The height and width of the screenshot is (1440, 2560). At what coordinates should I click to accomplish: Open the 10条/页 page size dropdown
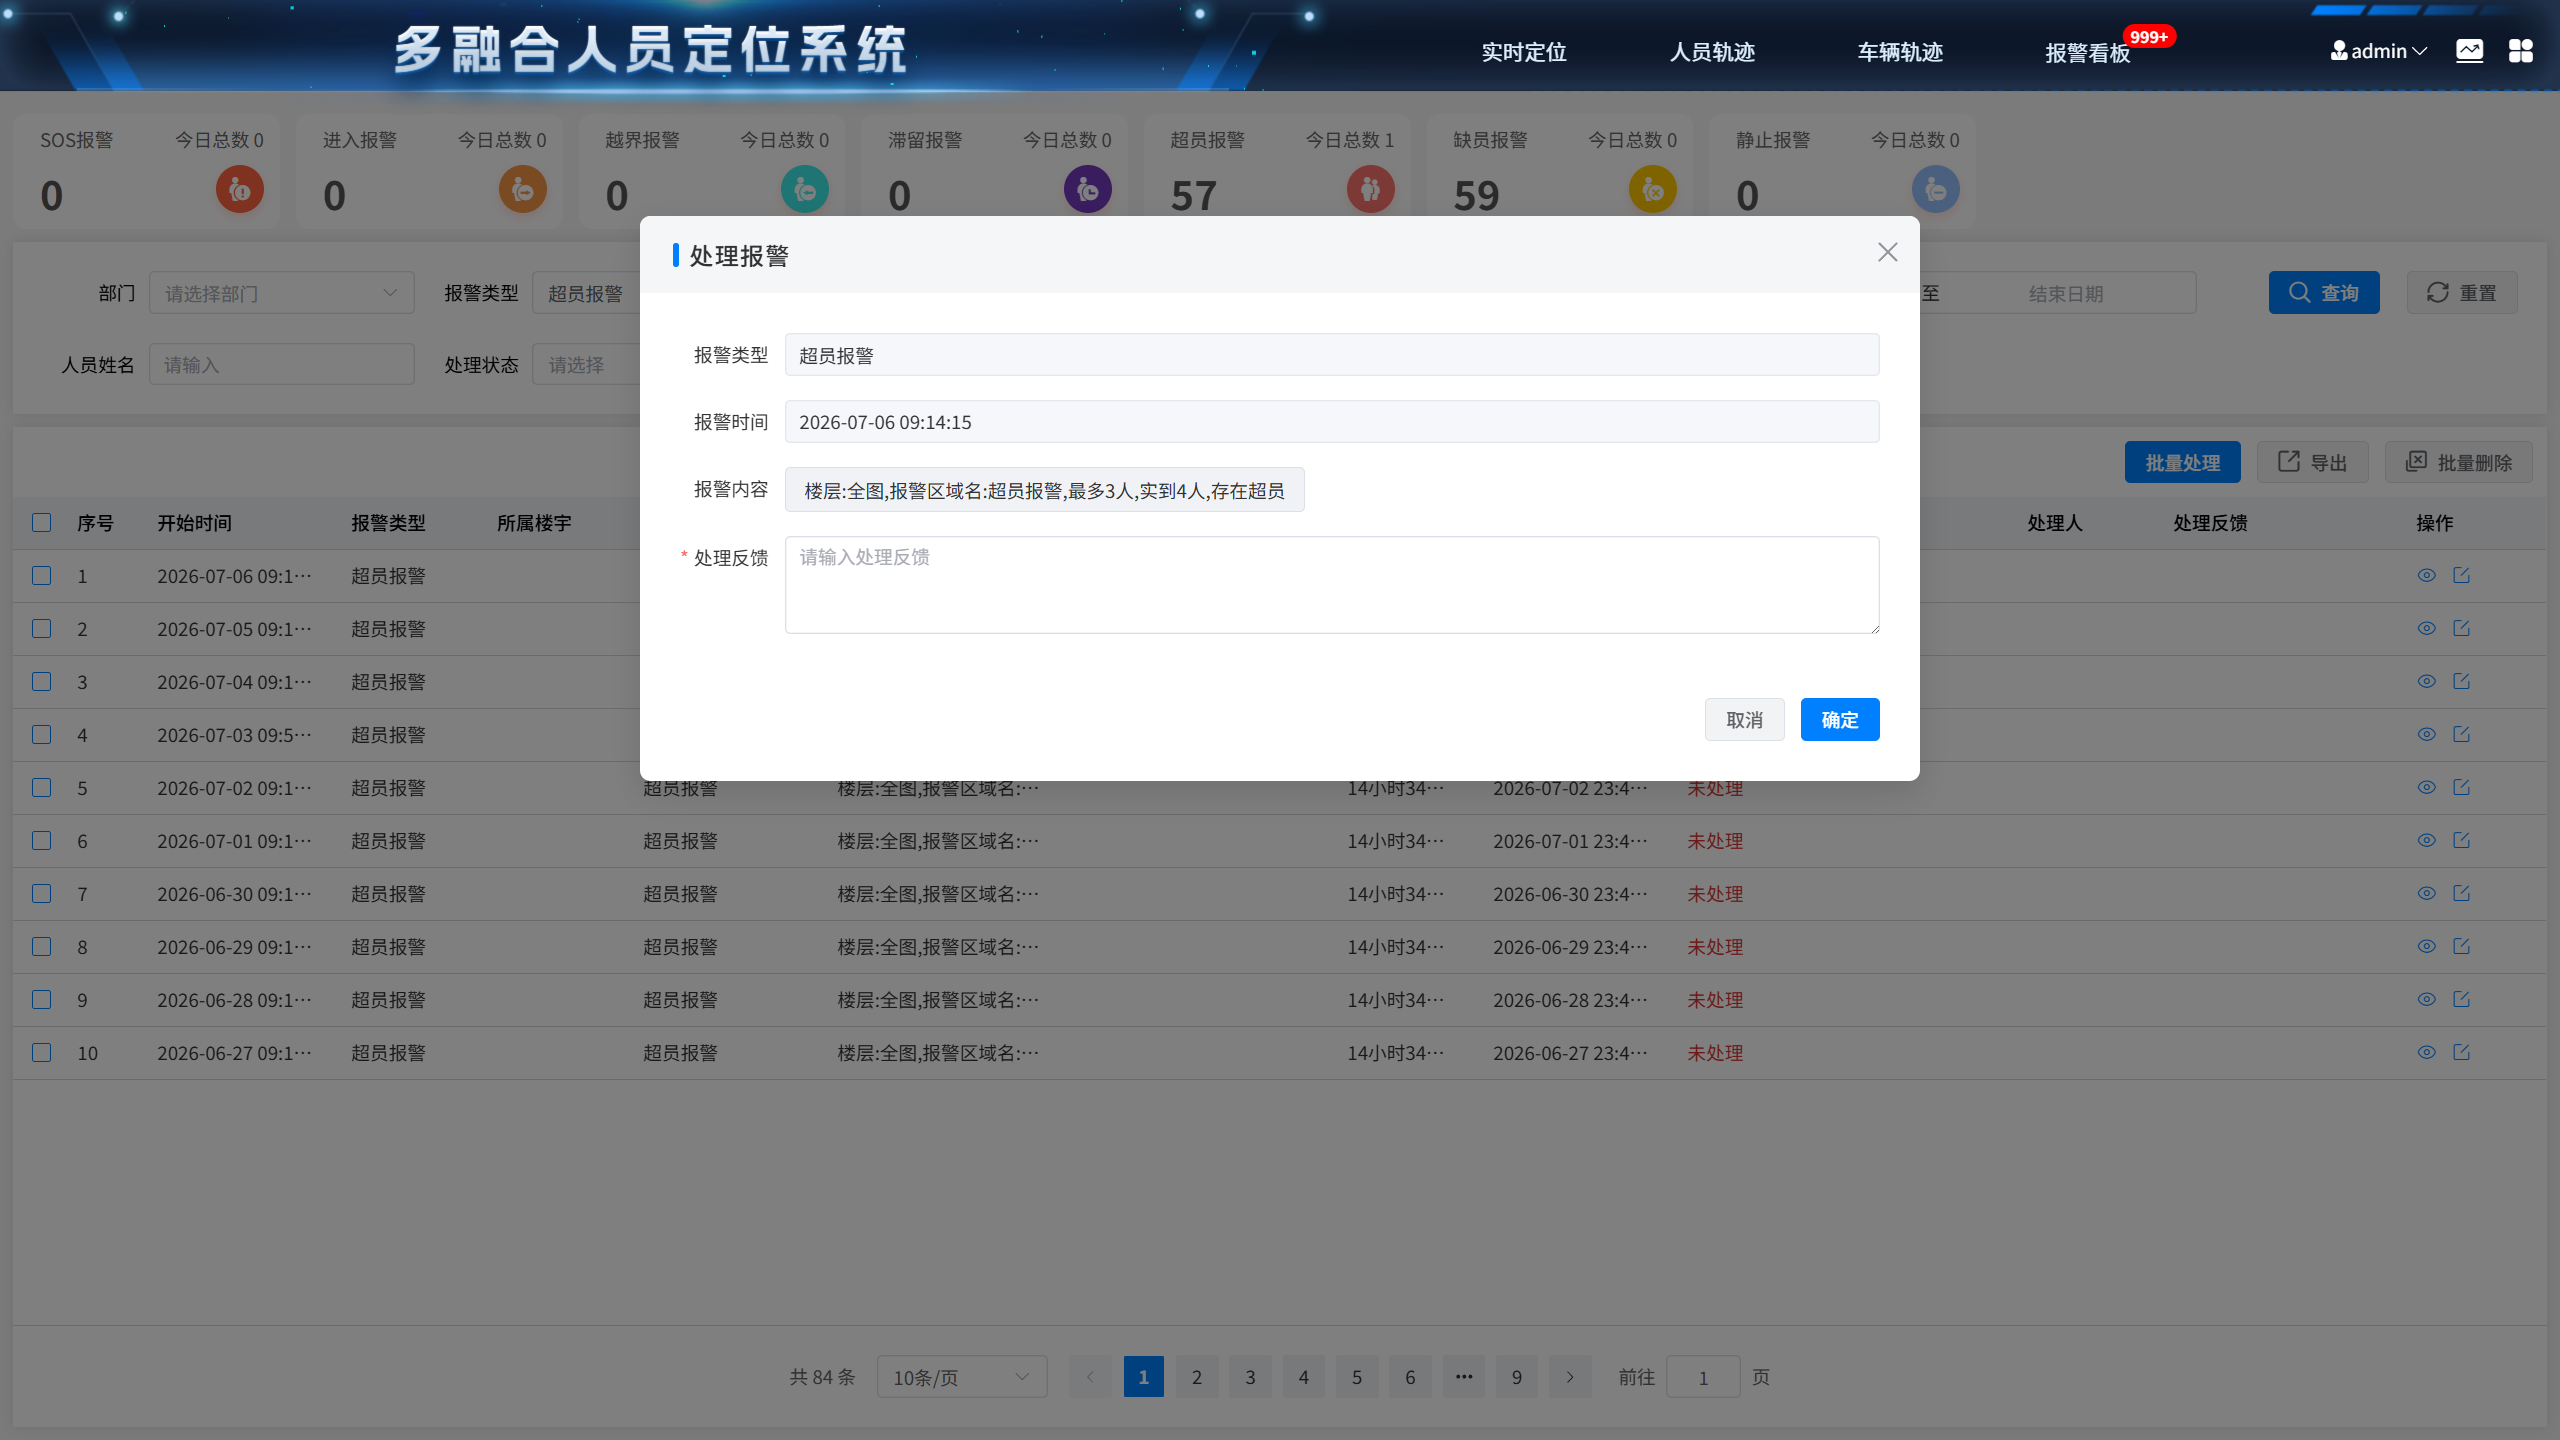[x=962, y=1377]
